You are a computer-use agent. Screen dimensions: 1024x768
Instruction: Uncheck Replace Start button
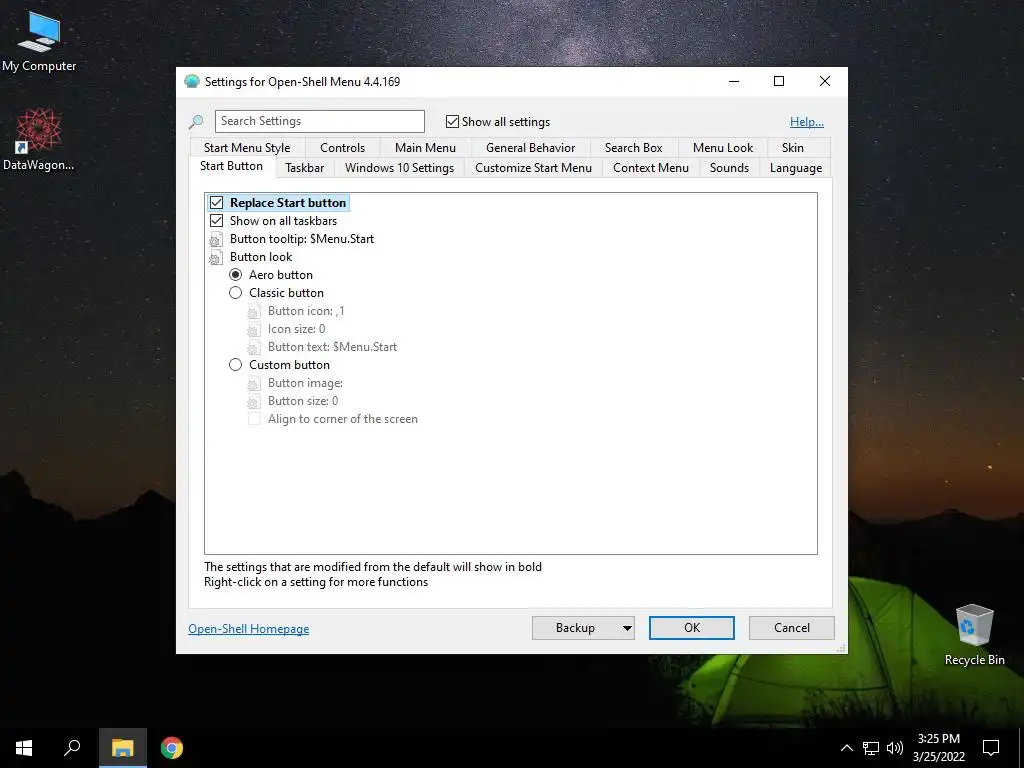(x=216, y=202)
